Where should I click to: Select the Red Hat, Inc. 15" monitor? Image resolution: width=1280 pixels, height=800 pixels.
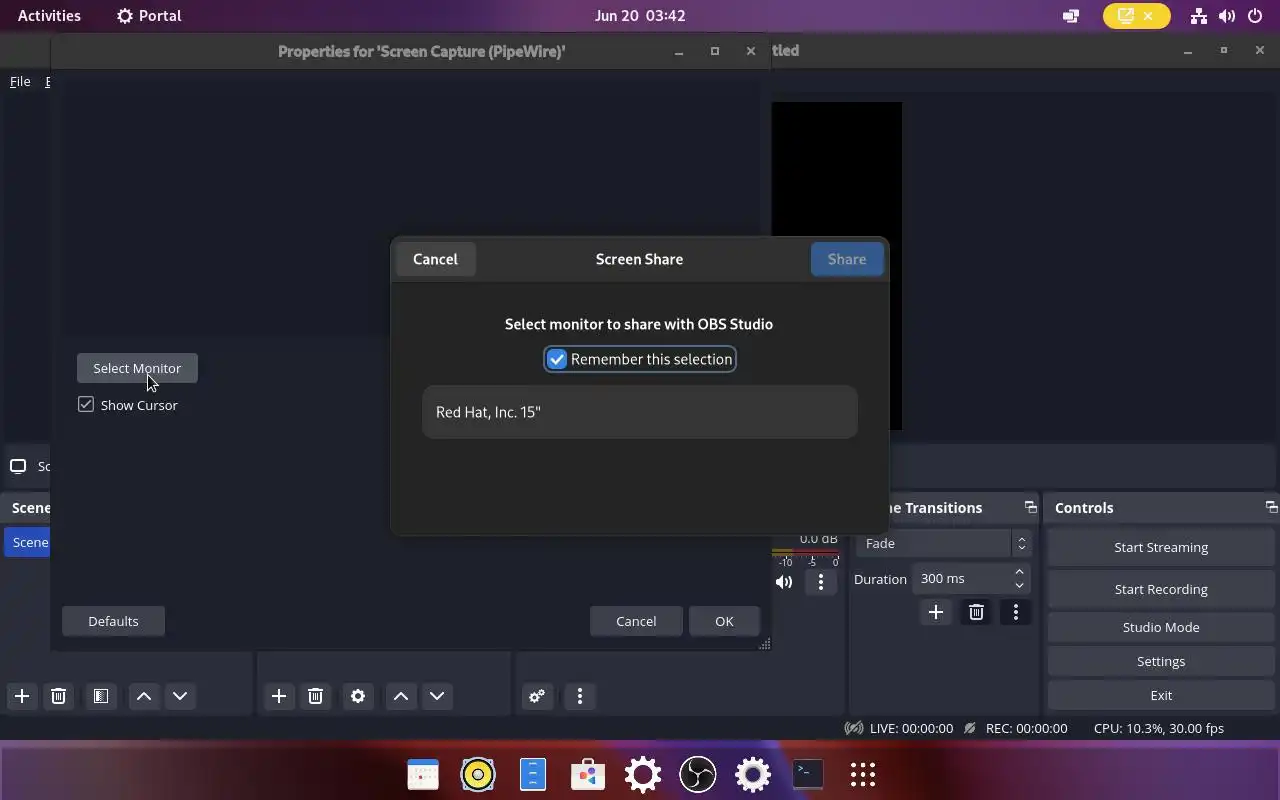tap(640, 412)
